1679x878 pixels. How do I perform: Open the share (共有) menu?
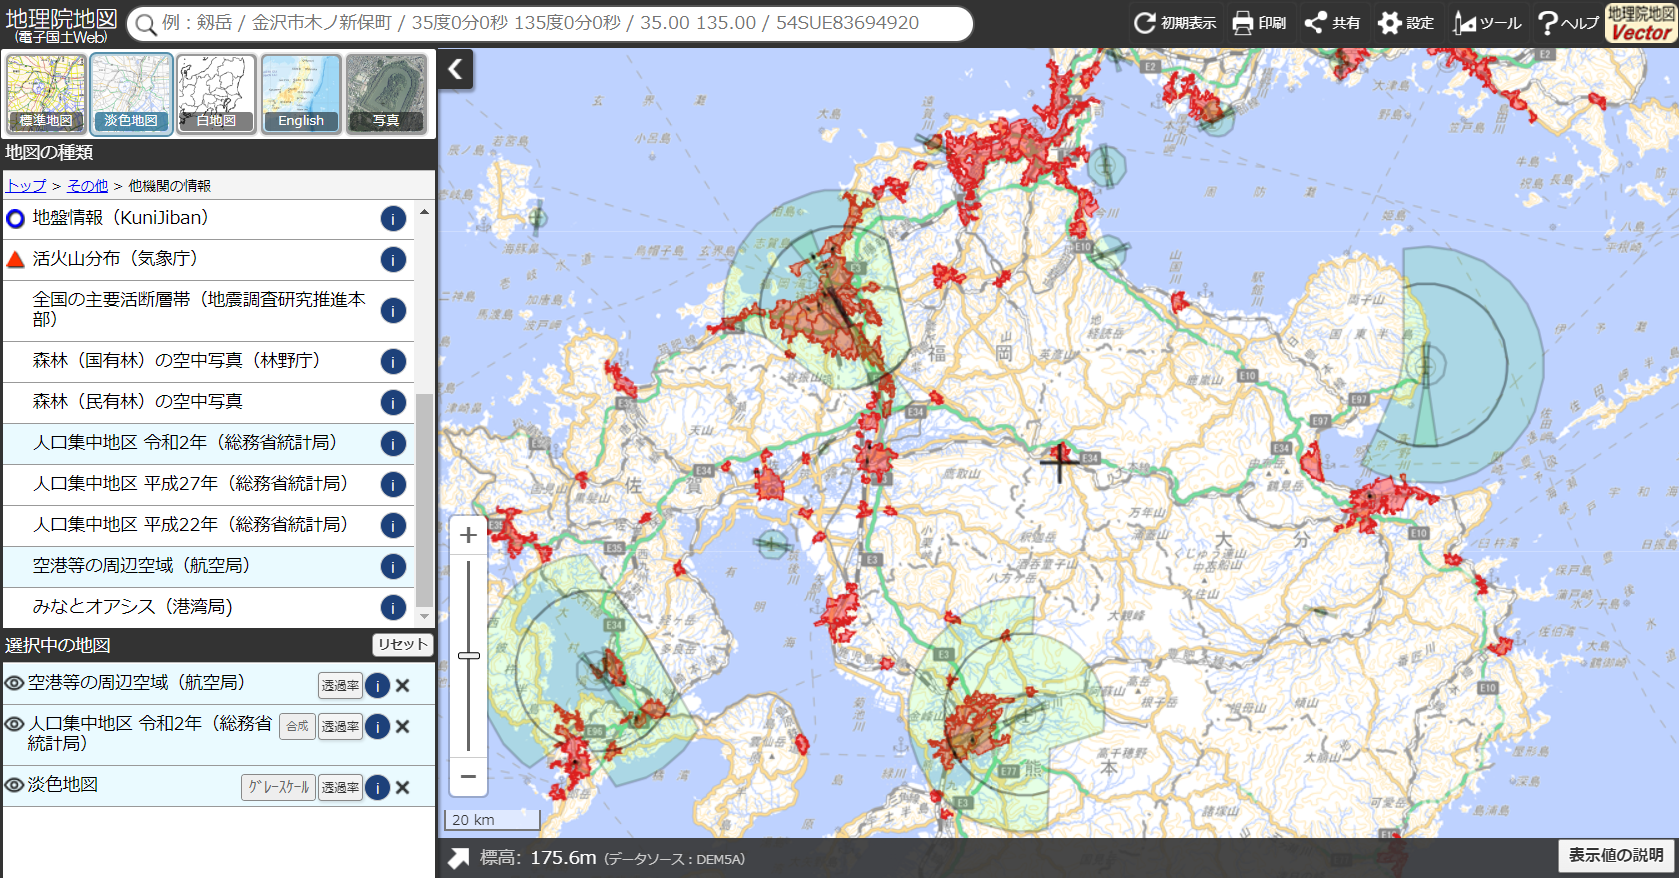[x=1331, y=23]
